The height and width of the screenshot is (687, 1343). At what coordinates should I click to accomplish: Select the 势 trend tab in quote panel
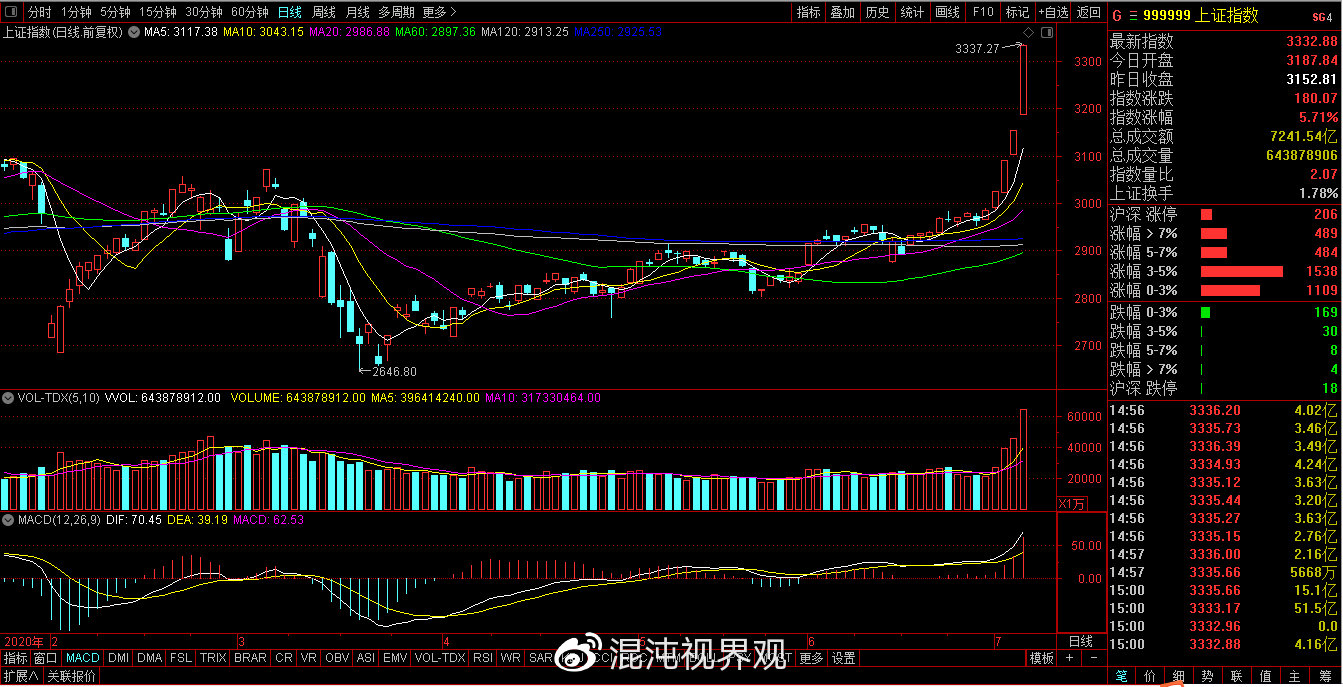click(1208, 676)
